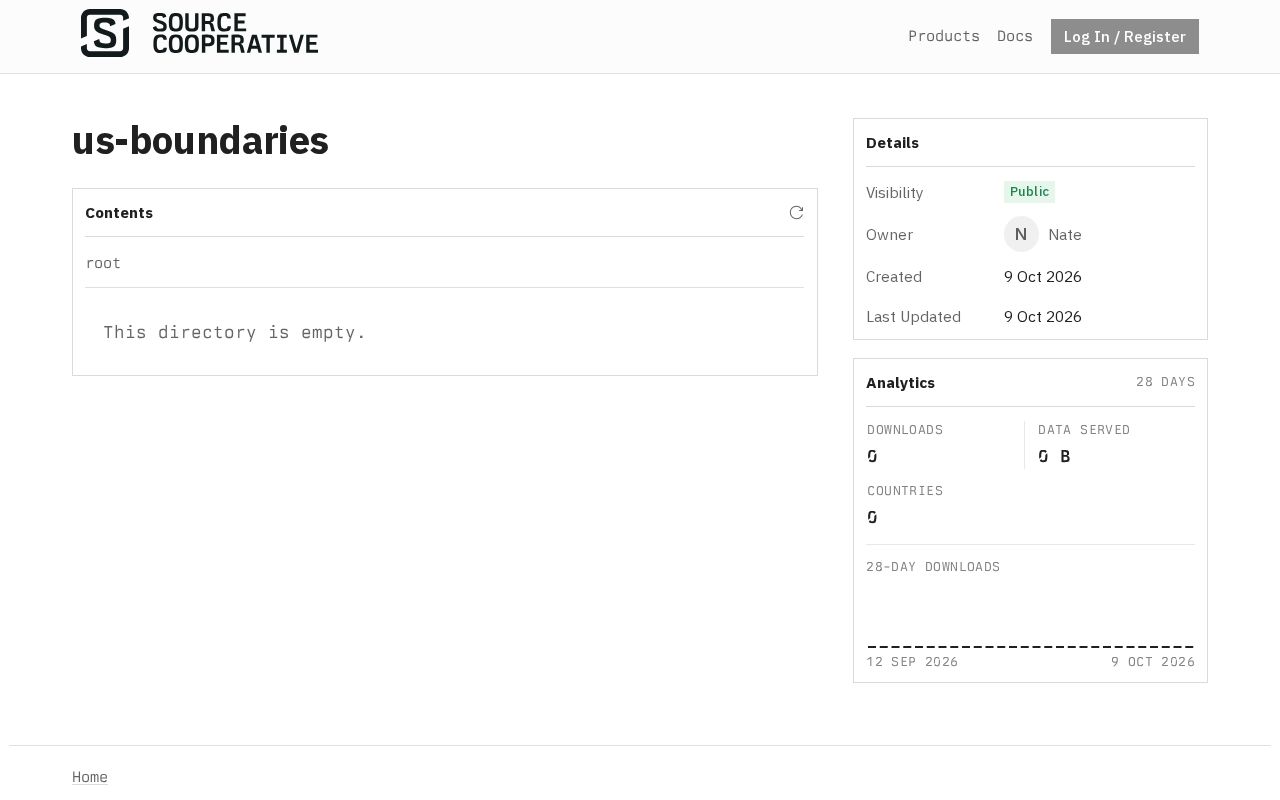Viewport: 1280px width, 800px height.
Task: Click the Downloads count value
Action: pos(872,456)
